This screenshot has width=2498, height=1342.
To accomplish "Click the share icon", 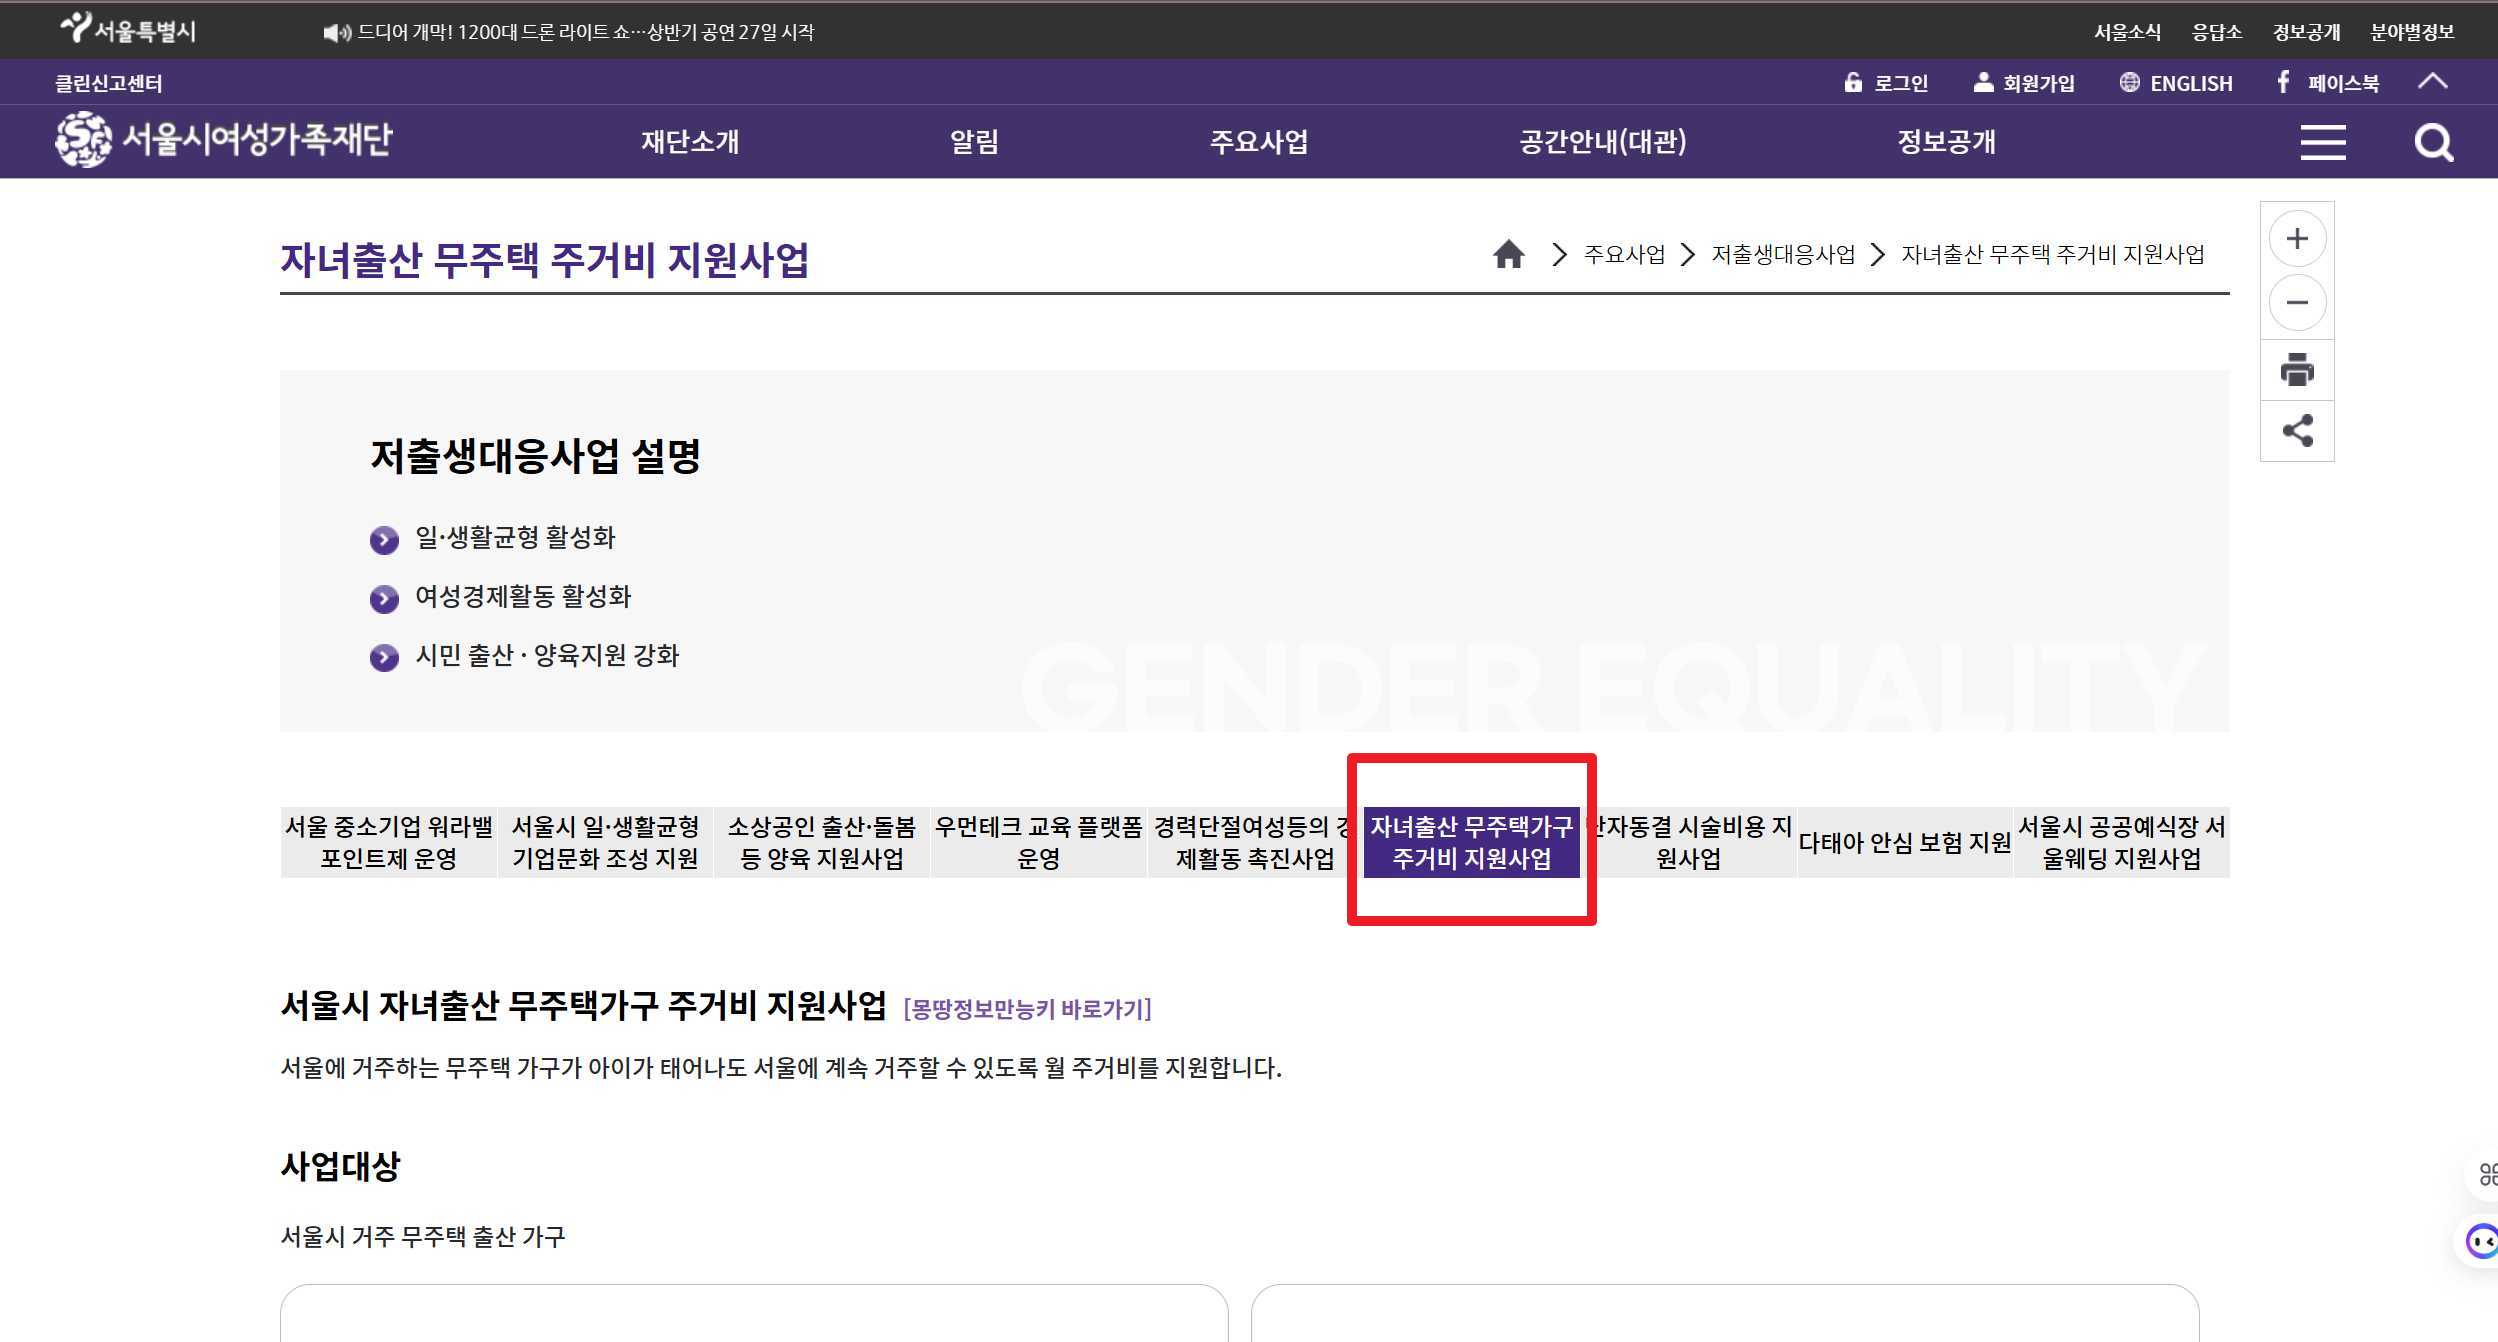I will coord(2297,431).
